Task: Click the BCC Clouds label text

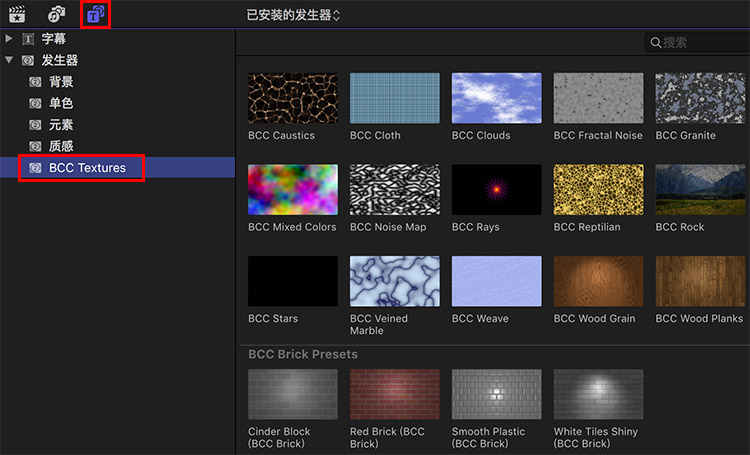Action: click(x=481, y=135)
